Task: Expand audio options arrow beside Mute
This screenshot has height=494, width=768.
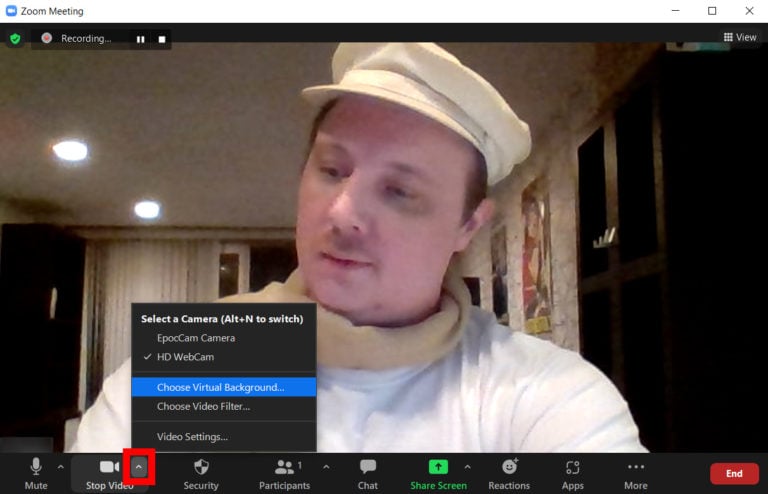Action: pos(61,467)
